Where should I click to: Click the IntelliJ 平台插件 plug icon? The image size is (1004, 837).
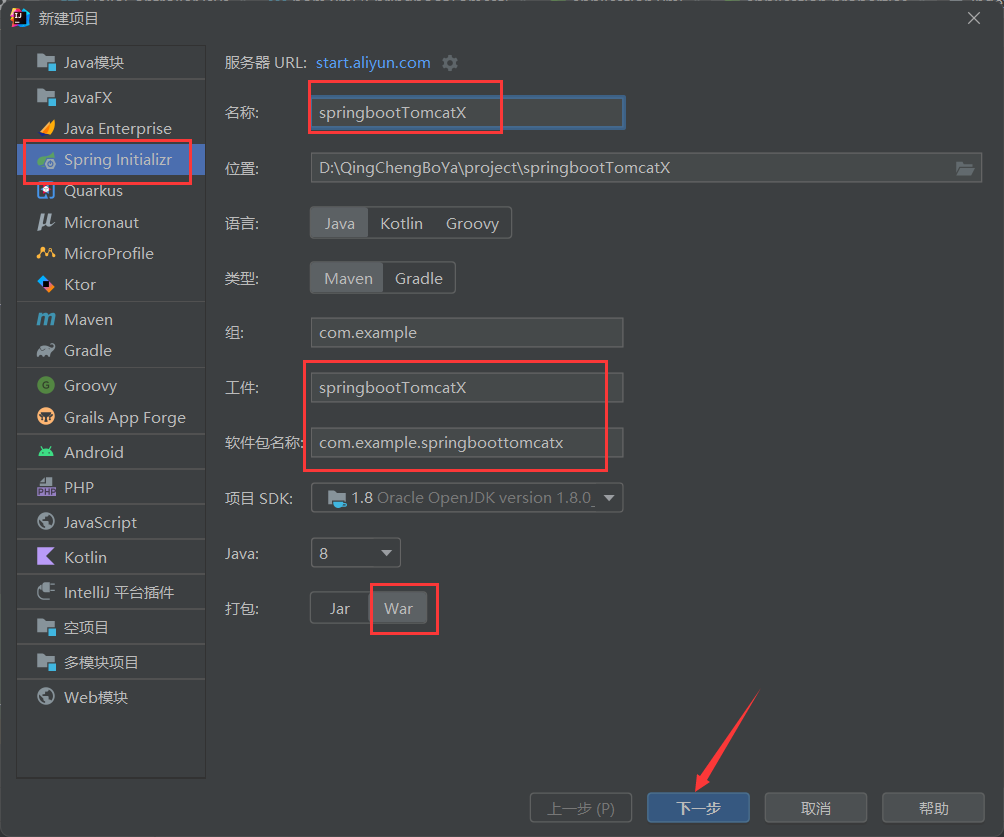coord(46,592)
